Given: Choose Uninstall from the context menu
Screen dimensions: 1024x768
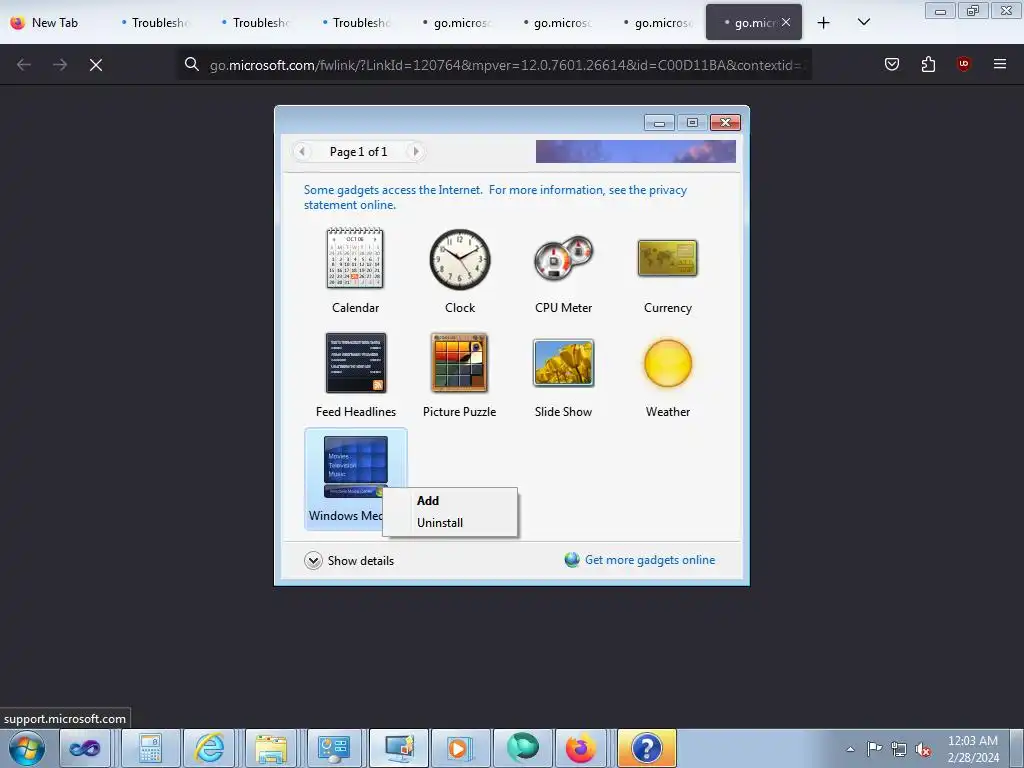Looking at the screenshot, I should (x=440, y=523).
